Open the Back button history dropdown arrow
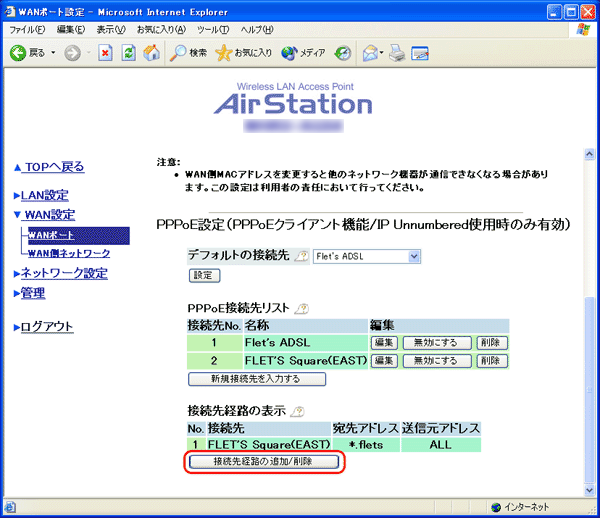The image size is (600, 518). point(53,53)
